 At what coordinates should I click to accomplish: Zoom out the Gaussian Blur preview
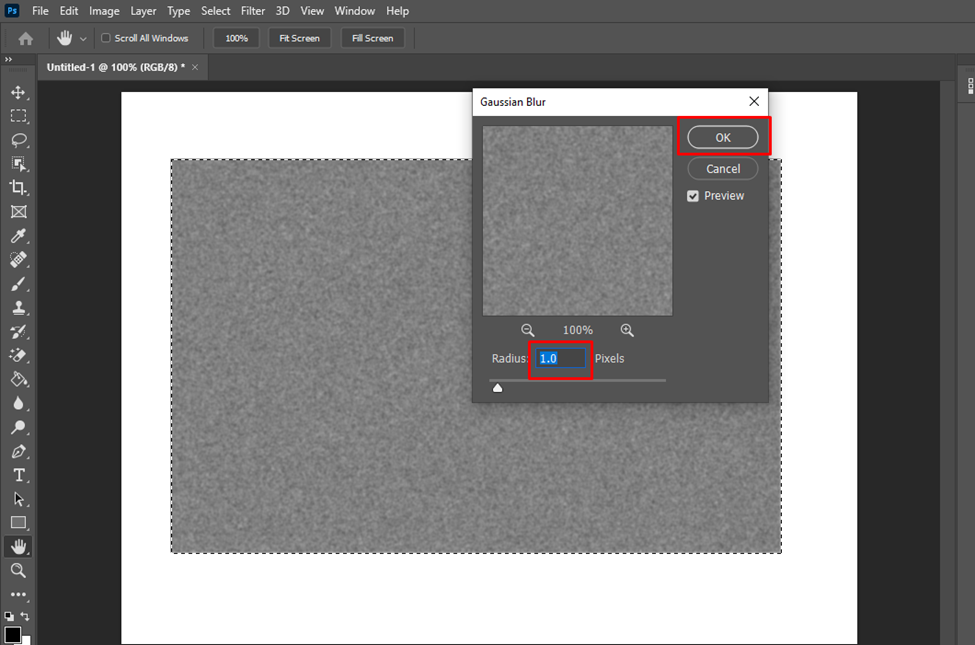(x=527, y=330)
